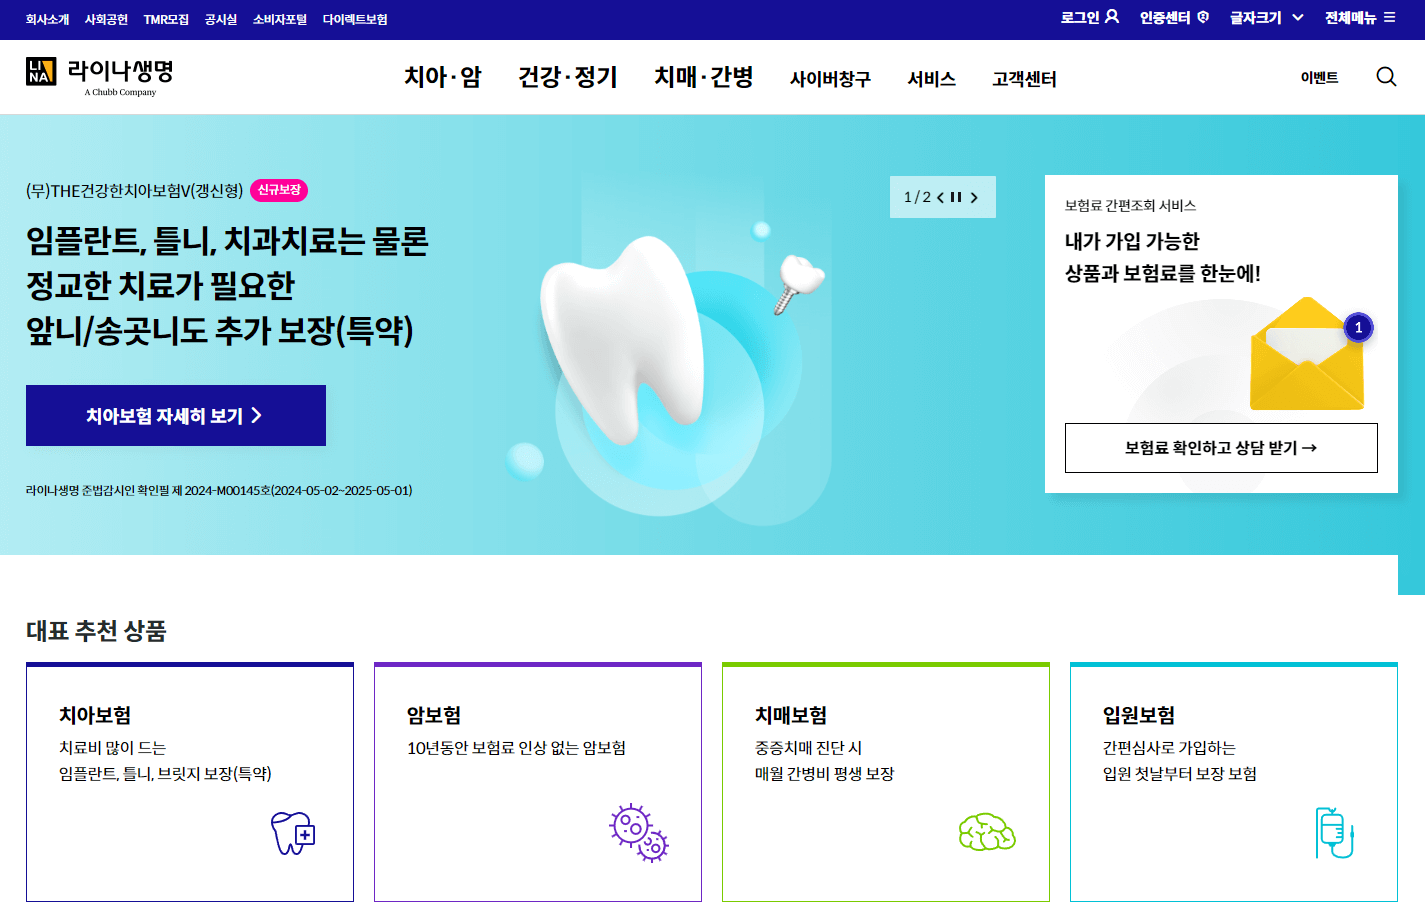Open the search magnifier icon

click(x=1386, y=77)
